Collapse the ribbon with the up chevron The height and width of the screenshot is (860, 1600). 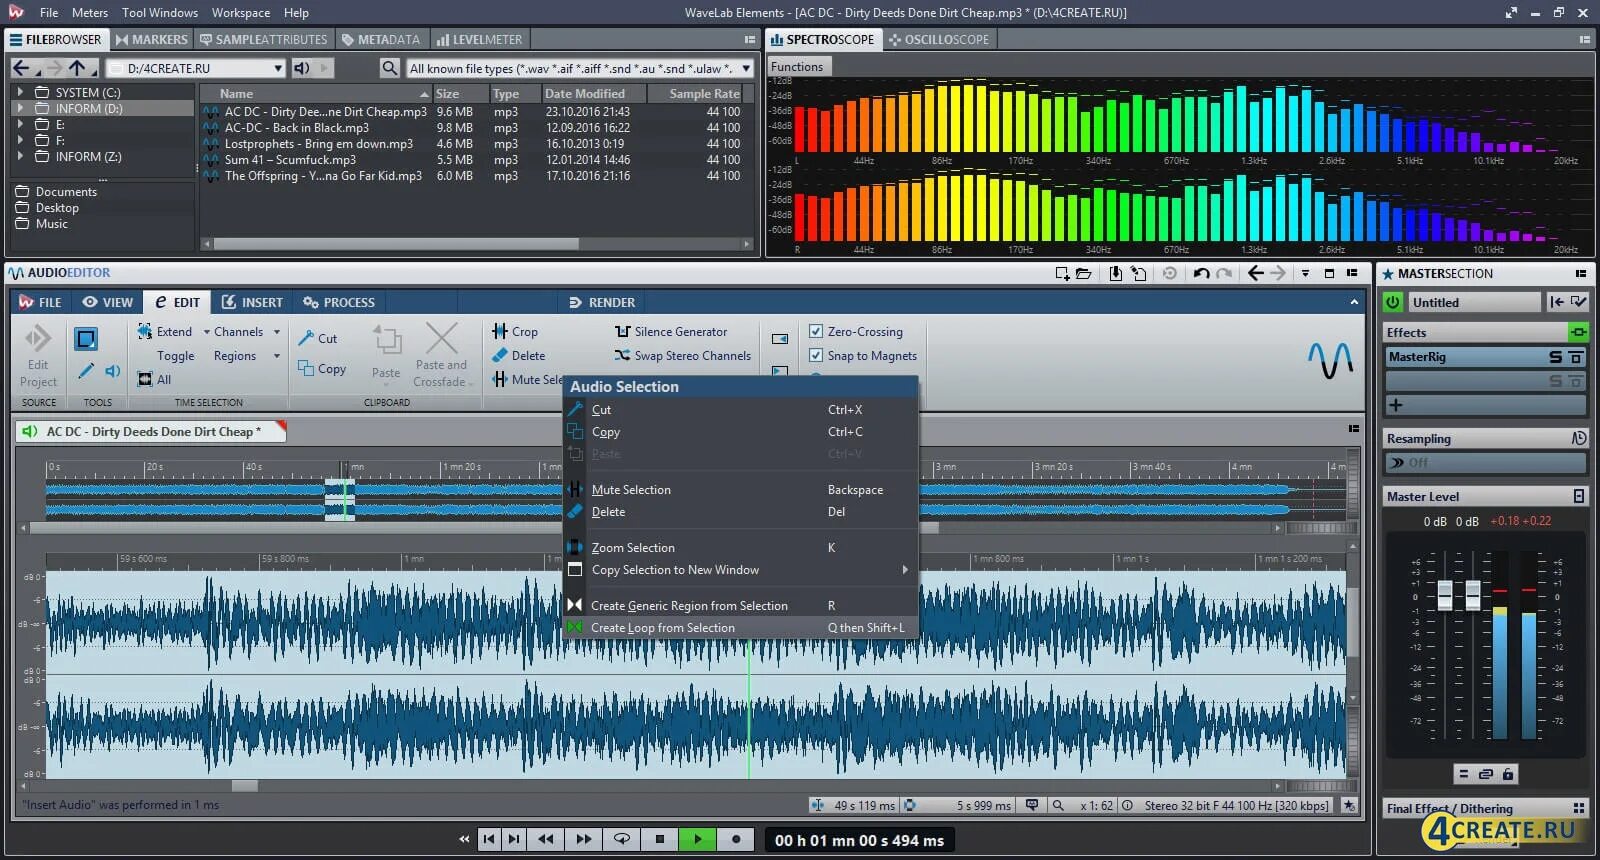click(1354, 302)
